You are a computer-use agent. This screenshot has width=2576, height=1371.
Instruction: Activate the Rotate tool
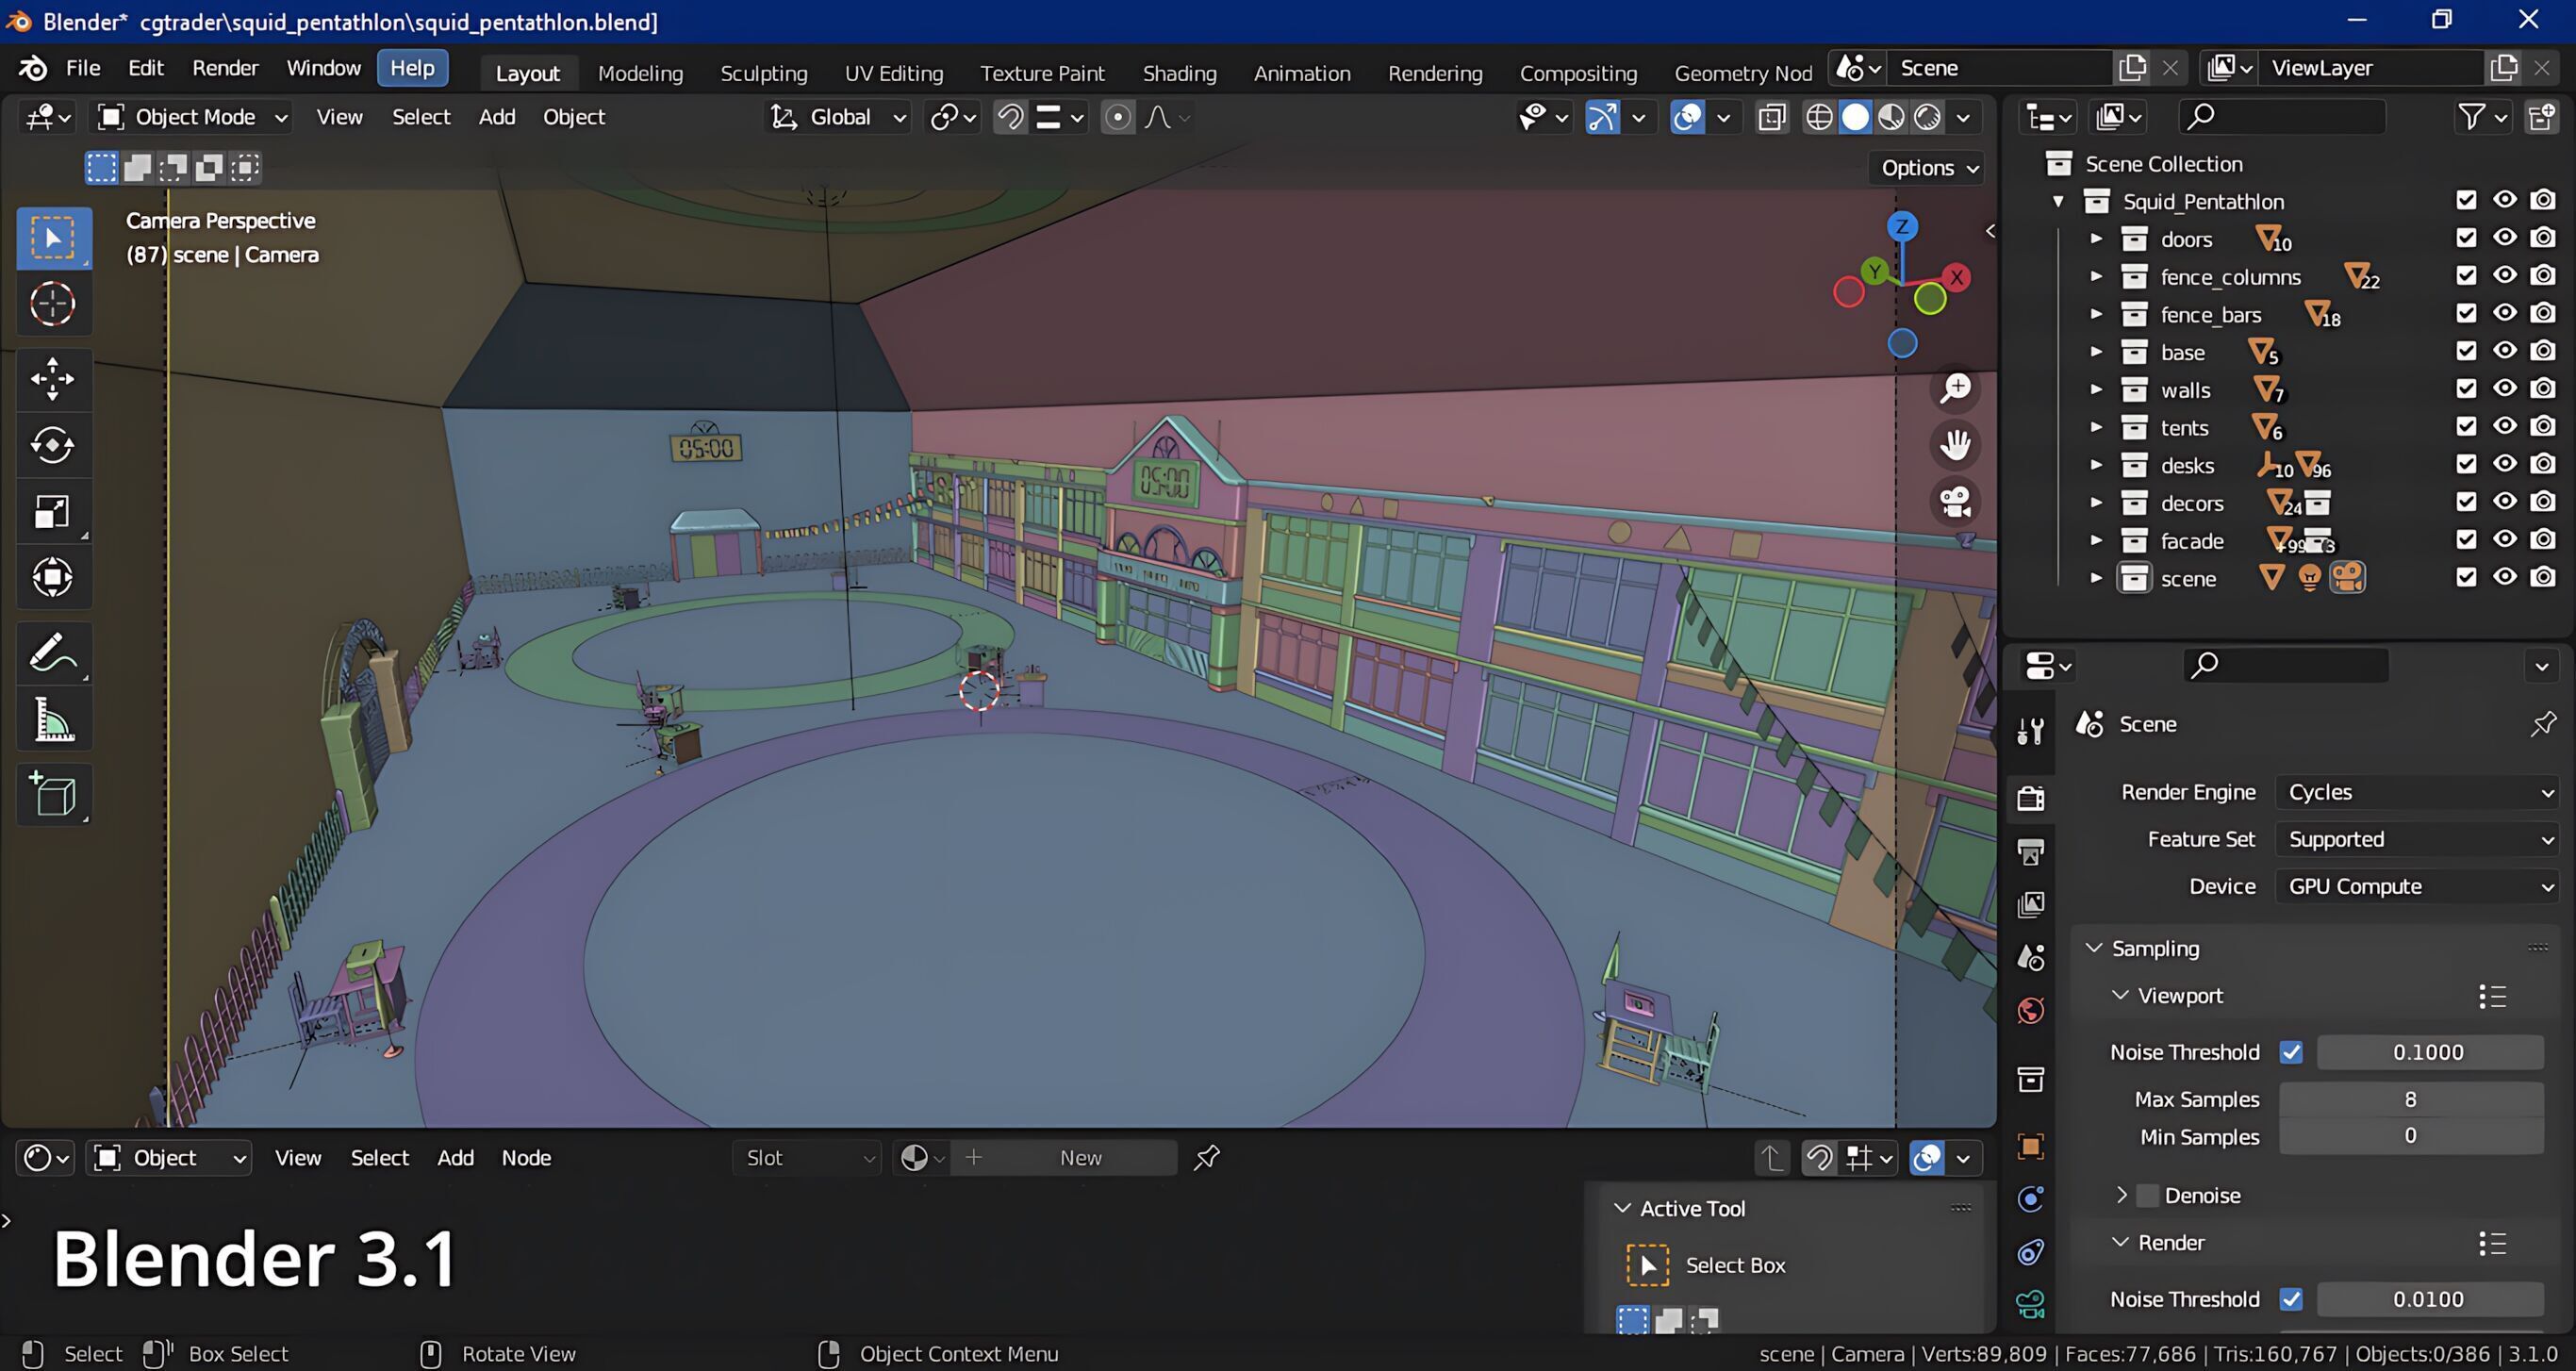coord(52,445)
